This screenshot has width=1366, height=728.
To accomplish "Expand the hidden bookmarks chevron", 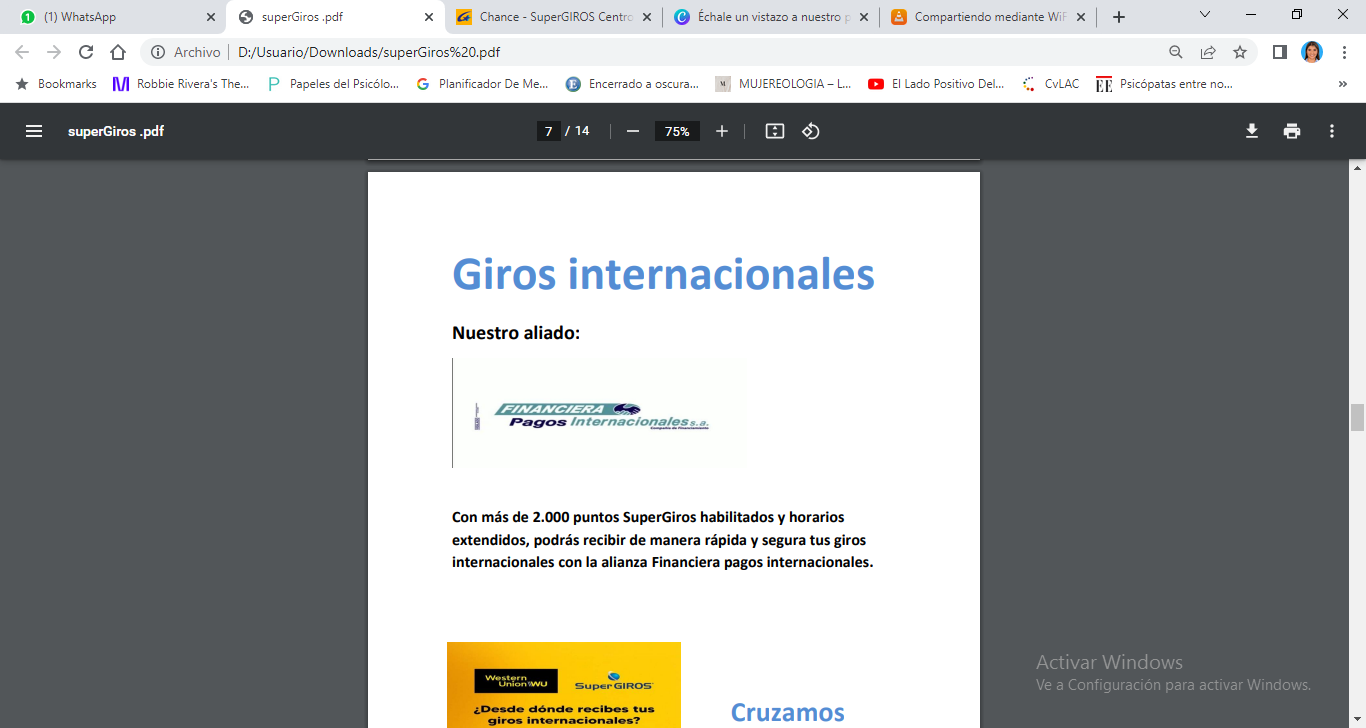I will click(x=1342, y=84).
